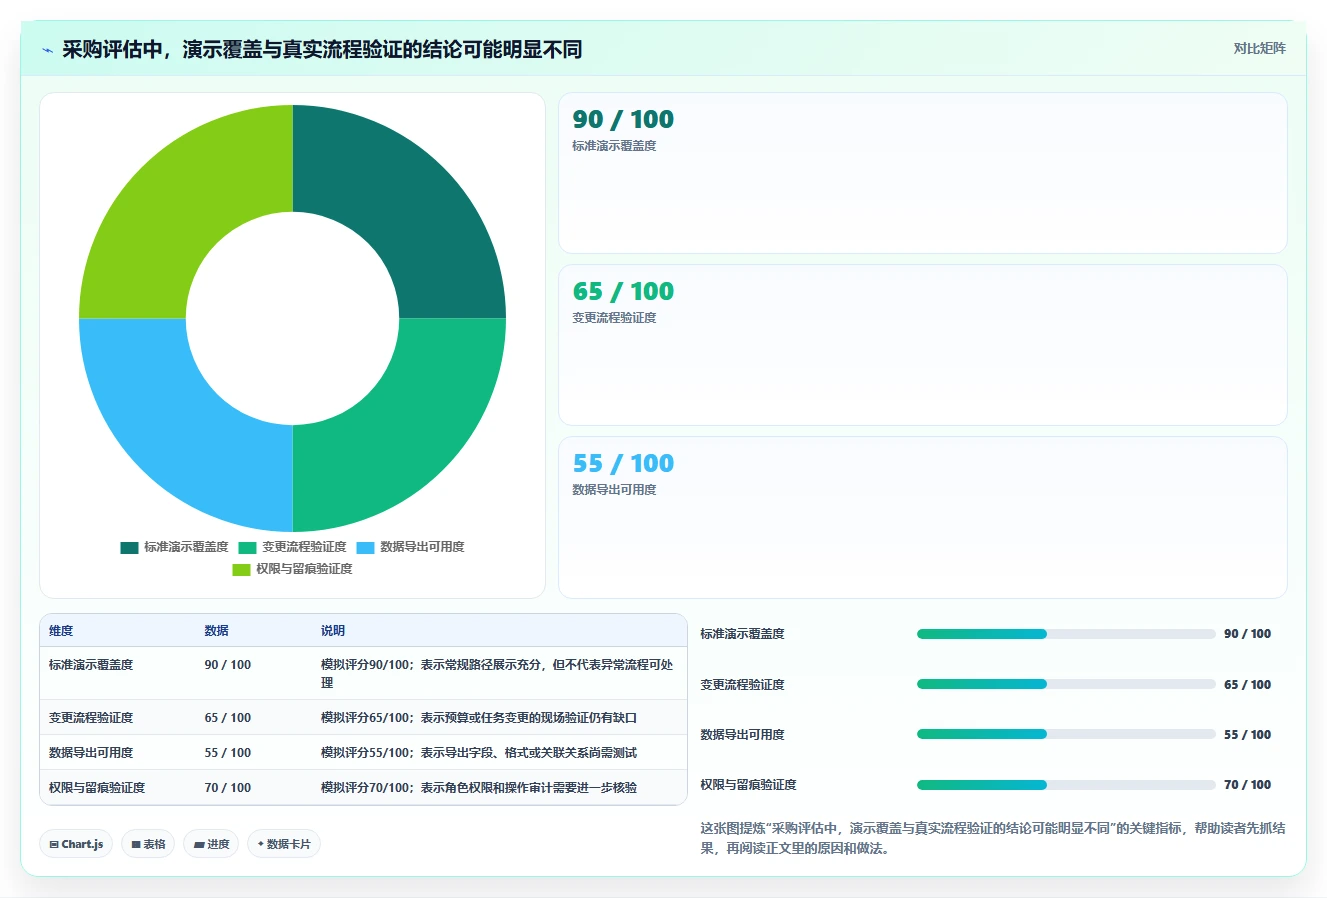Image resolution: width=1327 pixels, height=898 pixels.
Task: Click the 表格 tag chip
Action: coord(148,844)
